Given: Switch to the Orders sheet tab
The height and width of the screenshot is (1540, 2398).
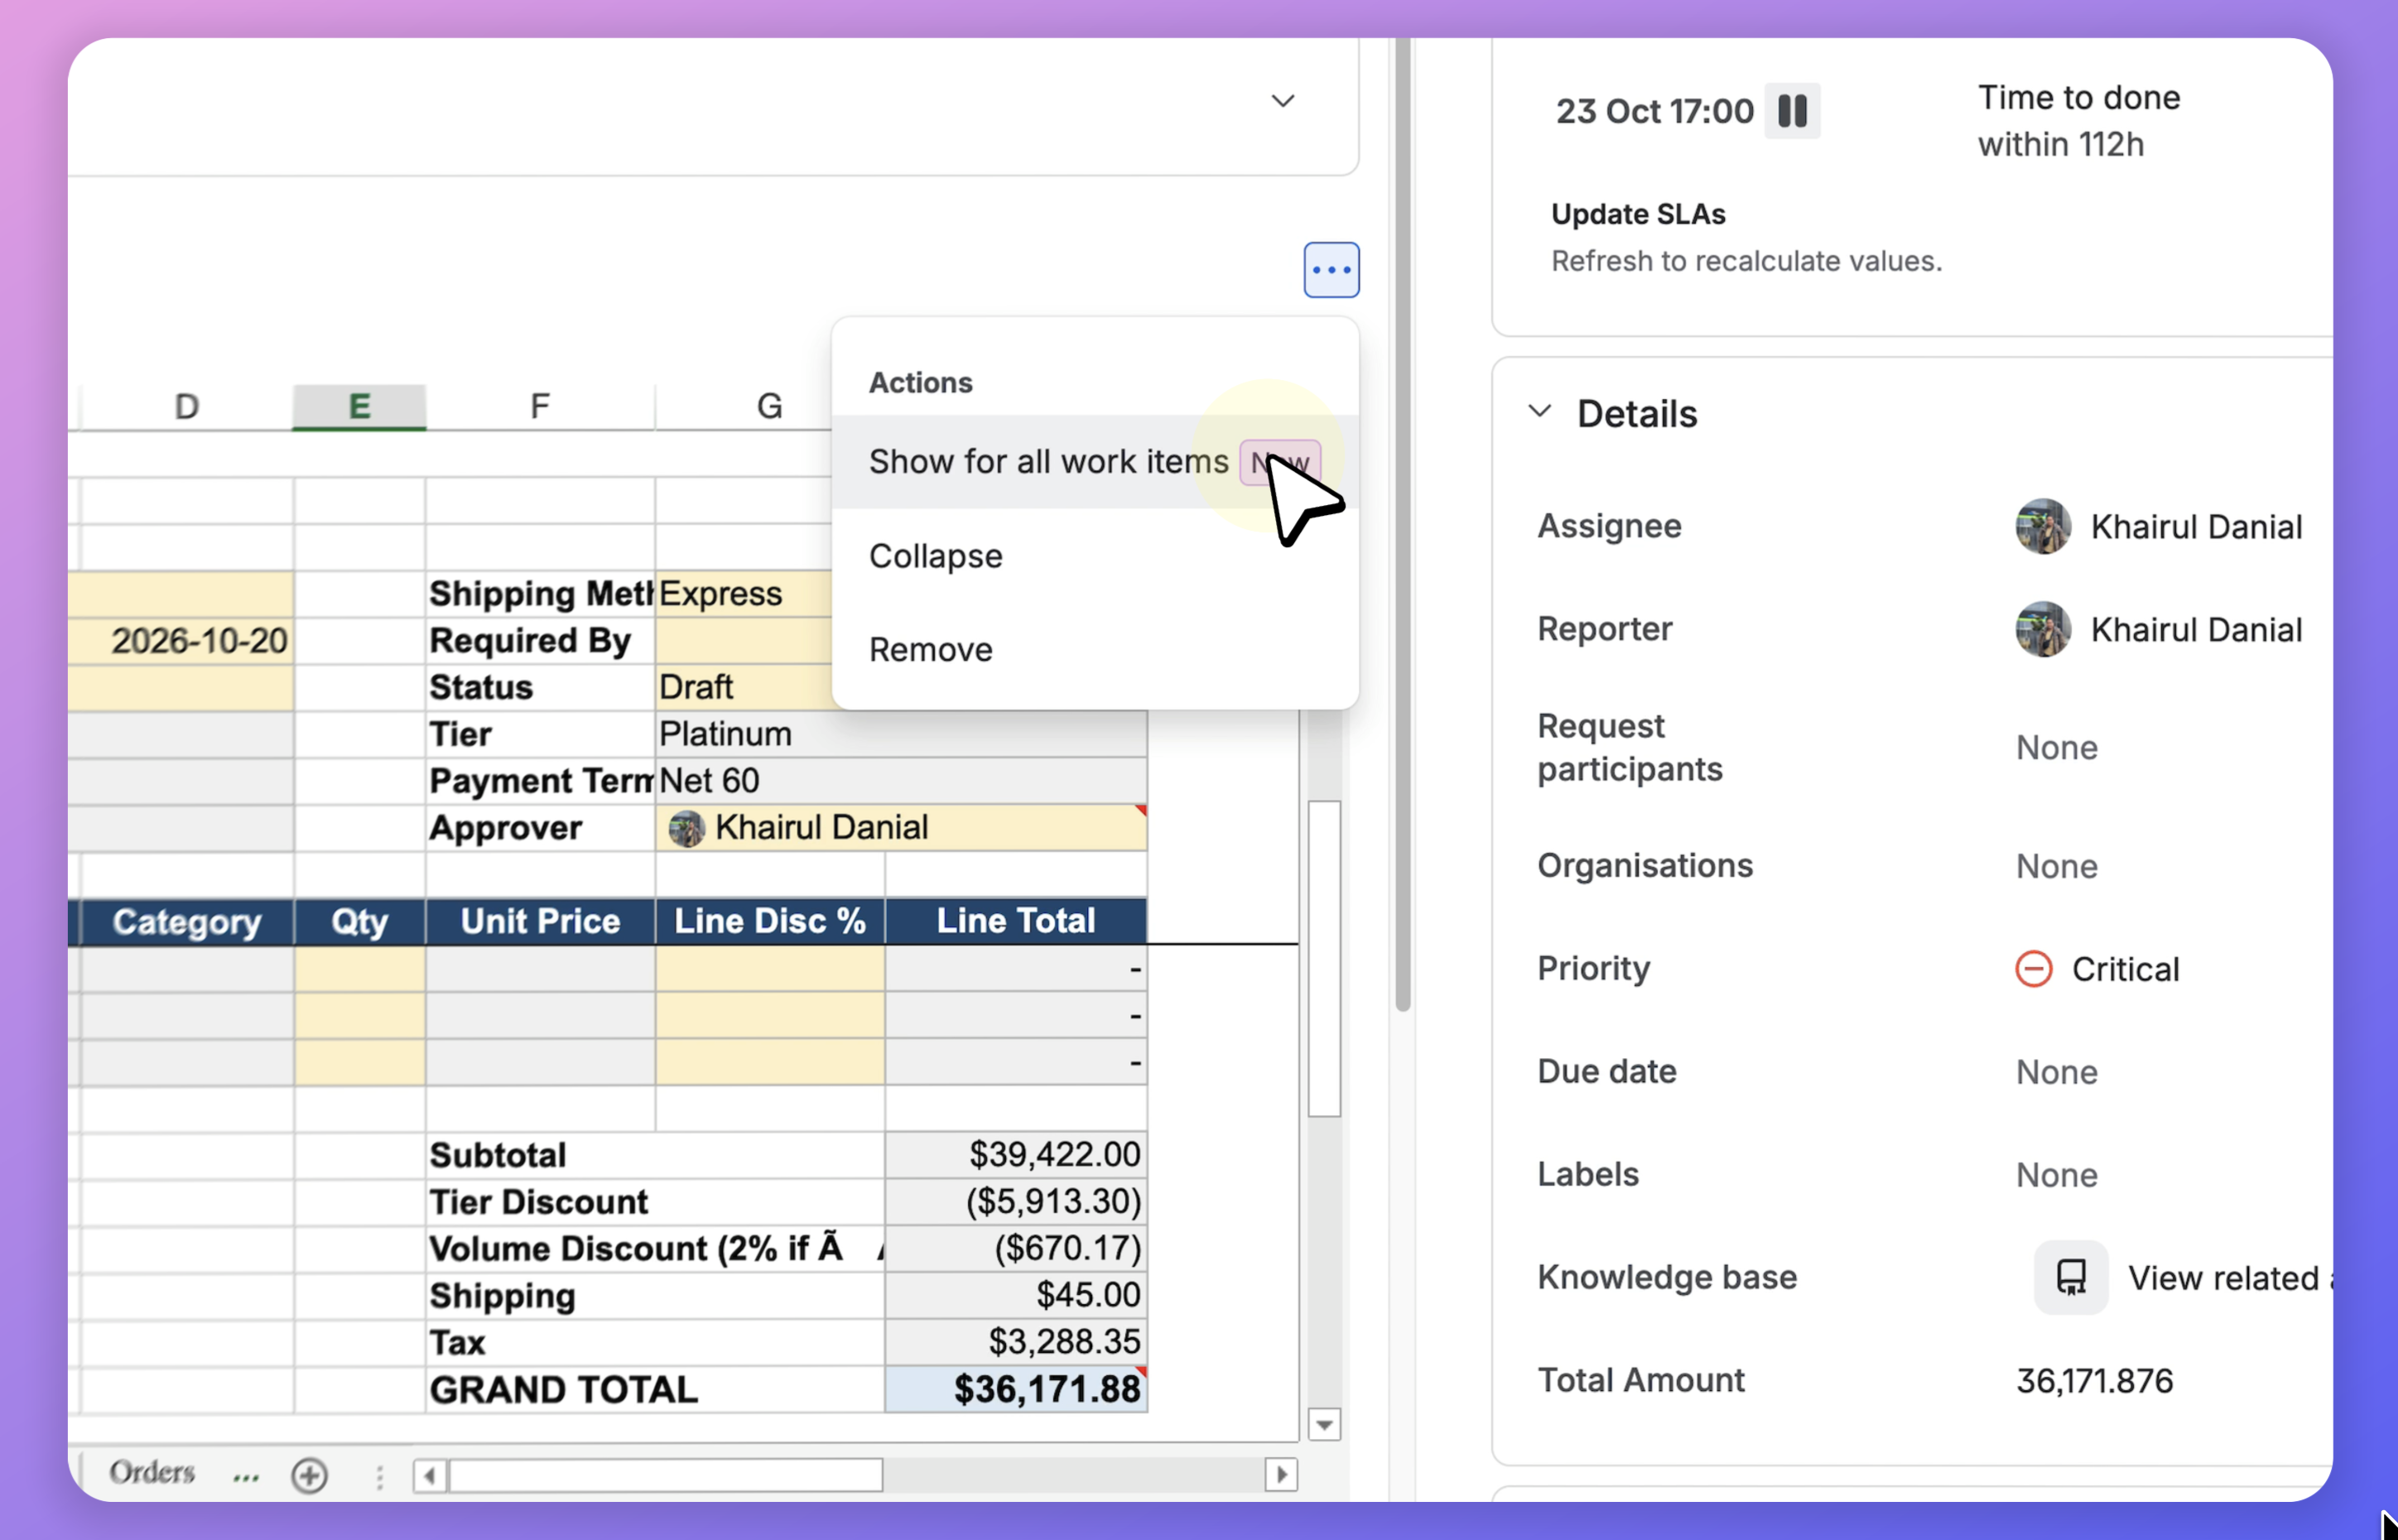Looking at the screenshot, I should click(152, 1473).
